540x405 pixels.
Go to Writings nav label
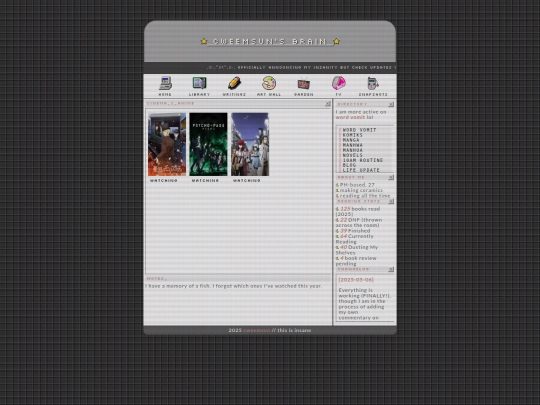(x=234, y=94)
